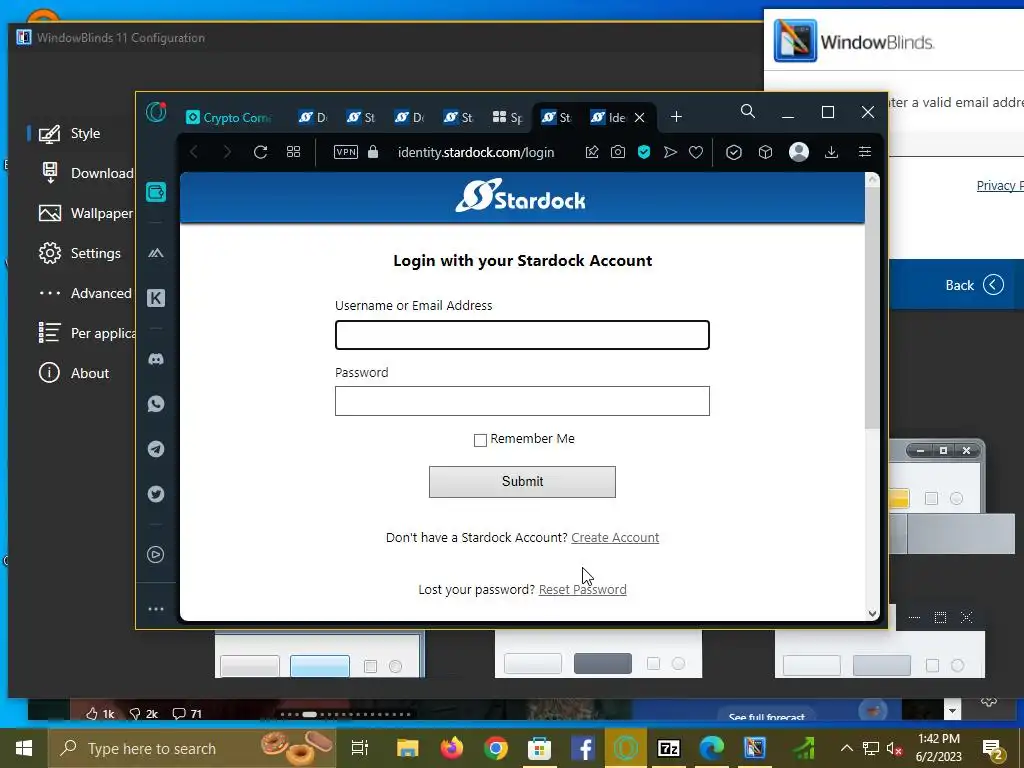The width and height of the screenshot is (1024, 768).
Task: Launch Google Chrome from the taskbar
Action: pos(496,748)
